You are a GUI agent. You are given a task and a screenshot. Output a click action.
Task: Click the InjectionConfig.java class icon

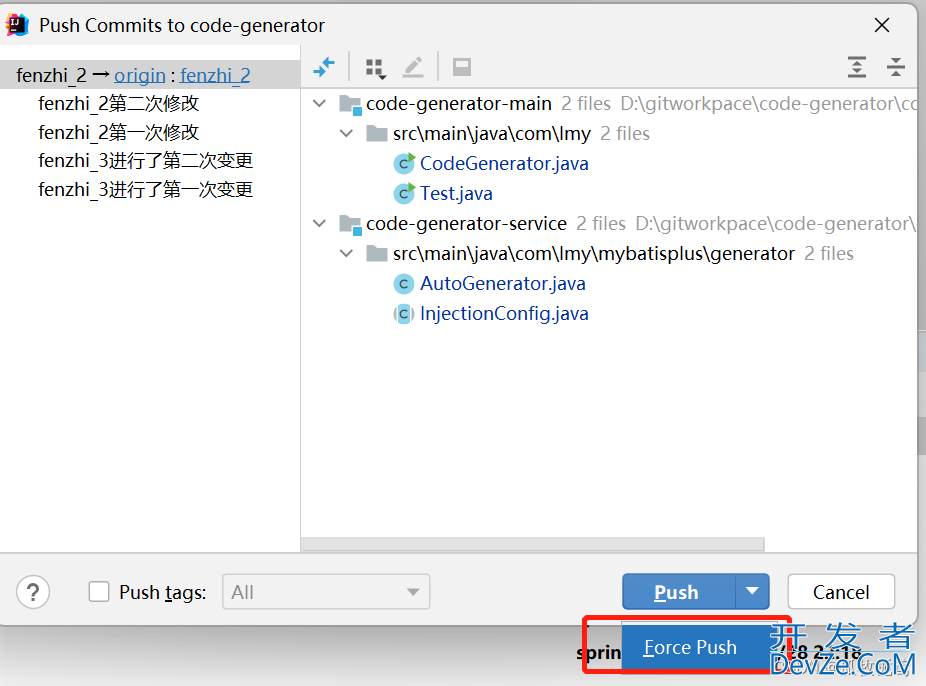tap(404, 314)
